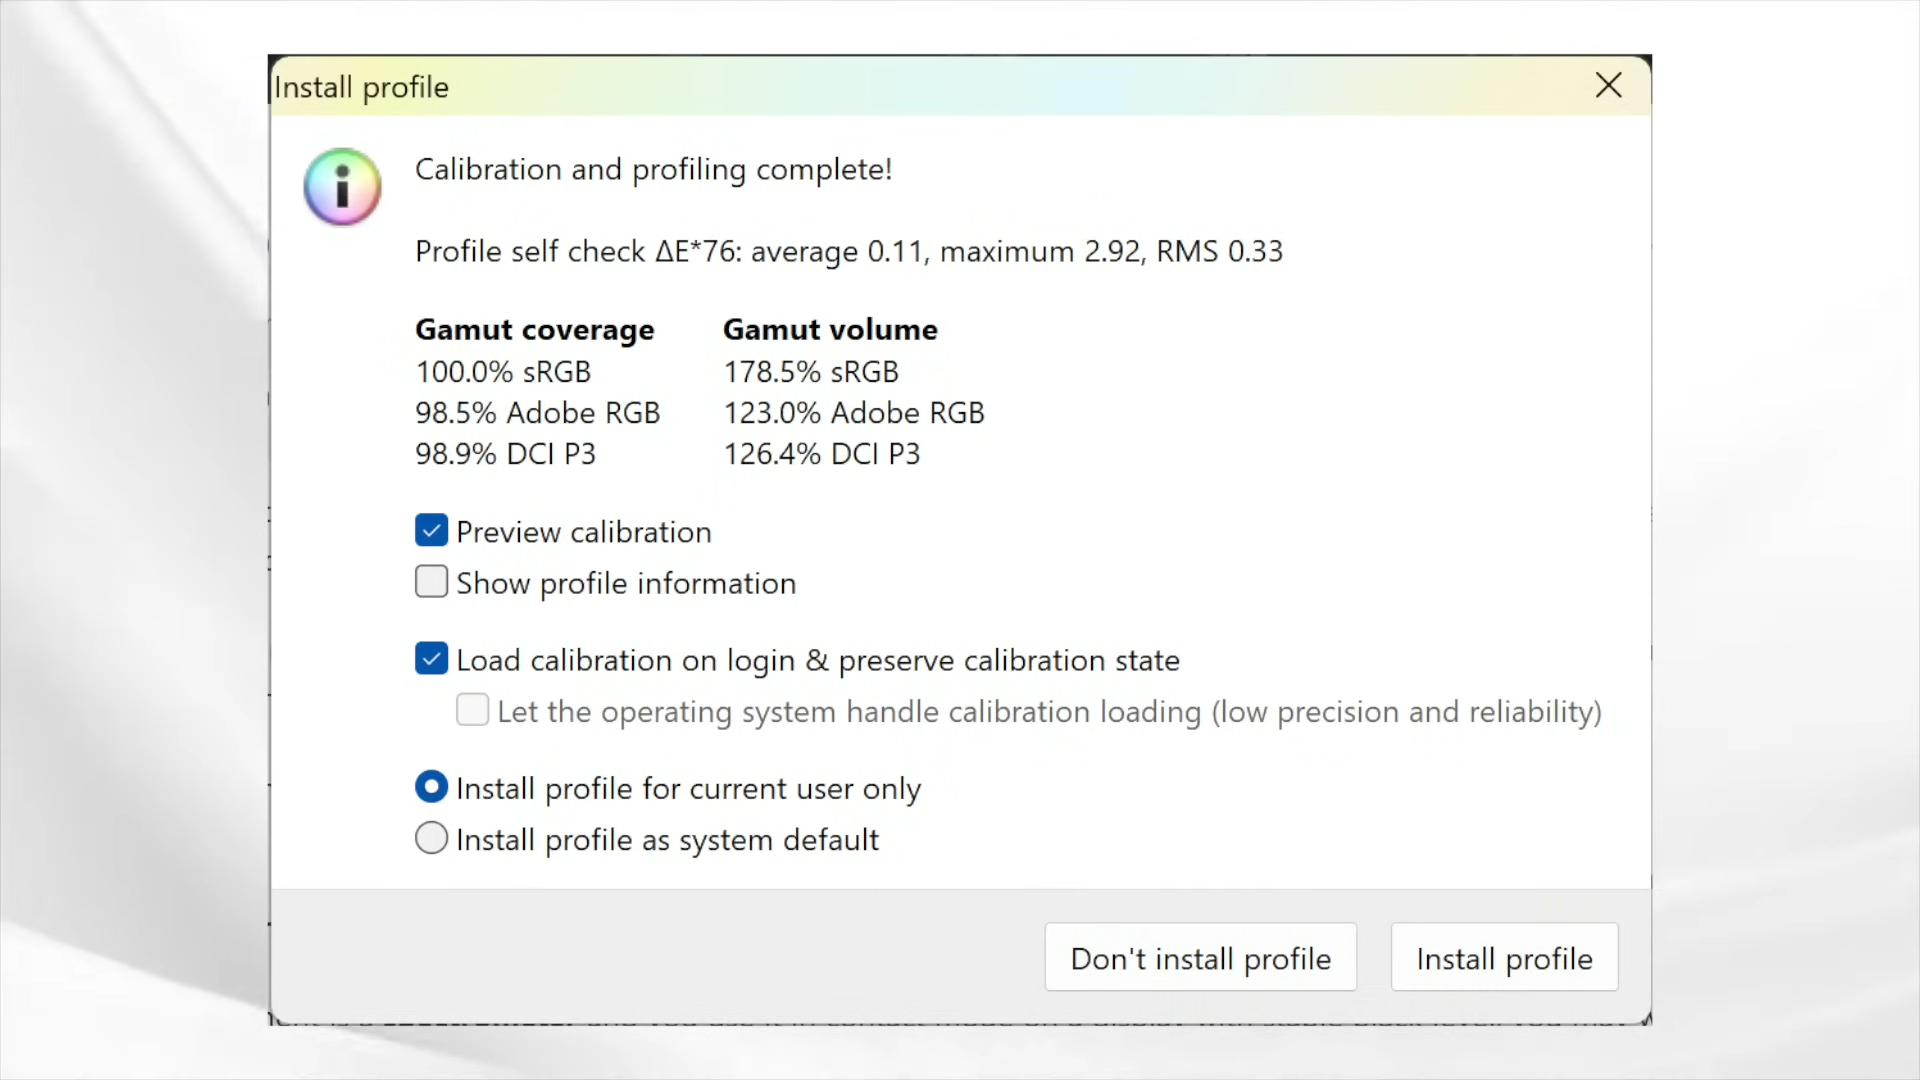Click the Install profile title bar text
Image resolution: width=1920 pixels, height=1080 pixels.
point(361,87)
